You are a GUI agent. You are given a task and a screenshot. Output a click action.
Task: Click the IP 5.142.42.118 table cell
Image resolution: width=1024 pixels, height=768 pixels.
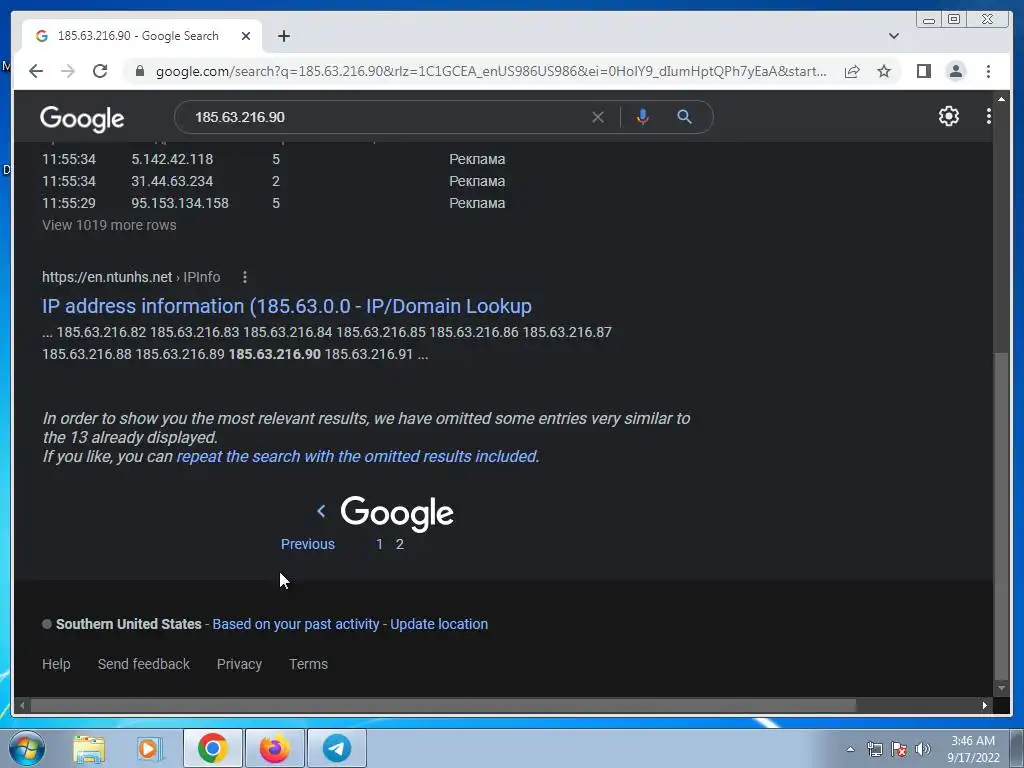[172, 159]
